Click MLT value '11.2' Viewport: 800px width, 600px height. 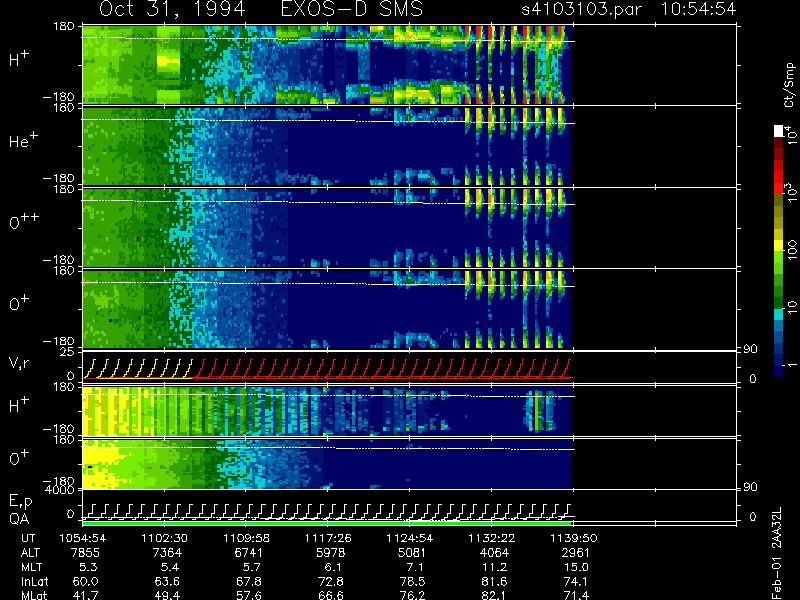coord(494,567)
